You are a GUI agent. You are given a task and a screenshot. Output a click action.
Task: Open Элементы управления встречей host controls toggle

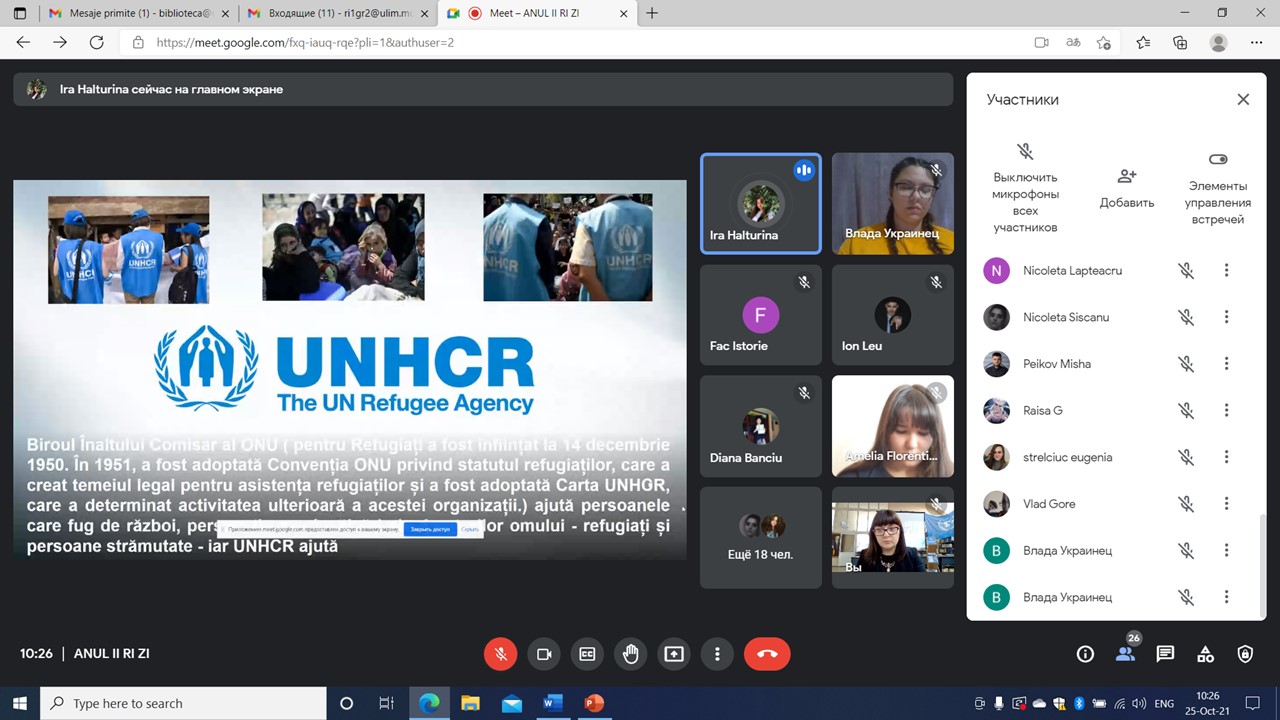click(x=1218, y=159)
